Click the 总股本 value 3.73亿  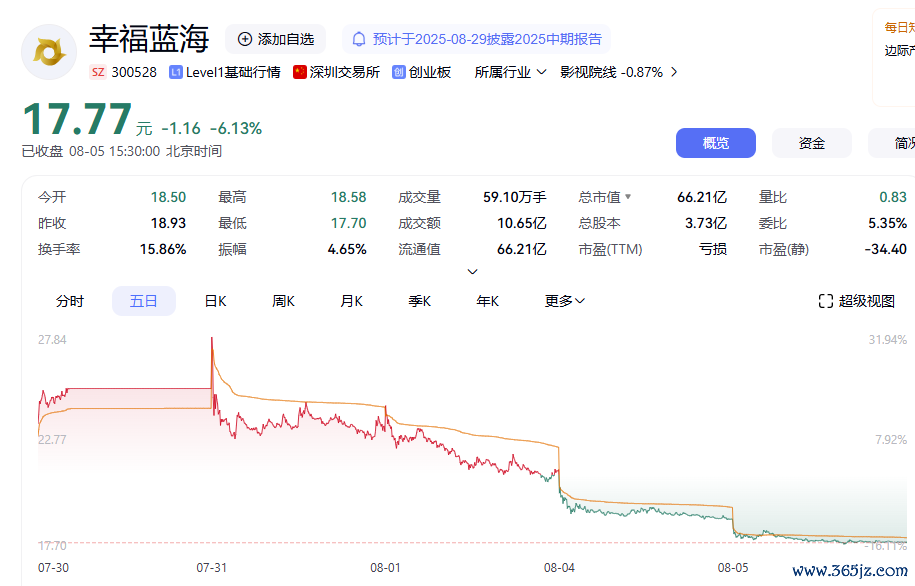(706, 224)
